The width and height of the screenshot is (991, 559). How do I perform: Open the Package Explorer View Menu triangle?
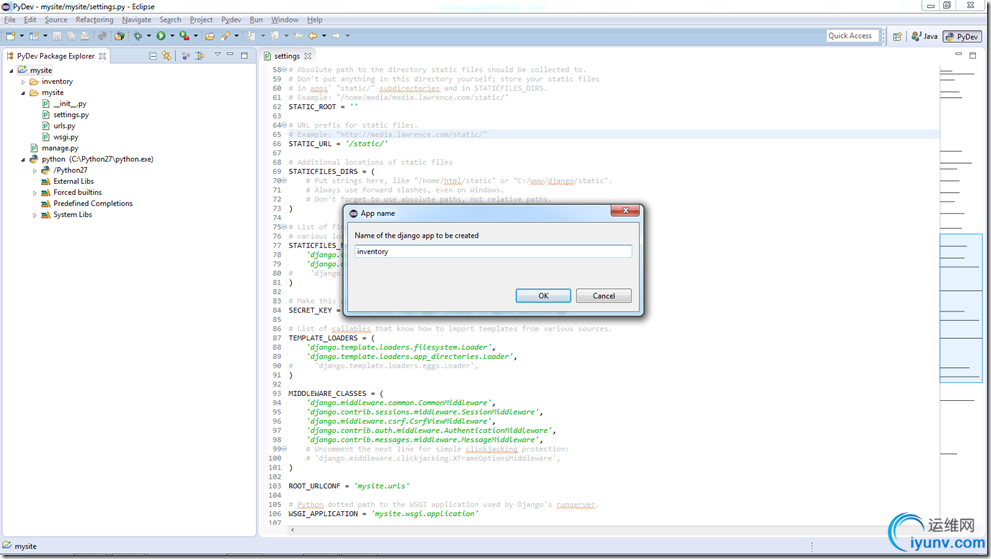click(217, 55)
